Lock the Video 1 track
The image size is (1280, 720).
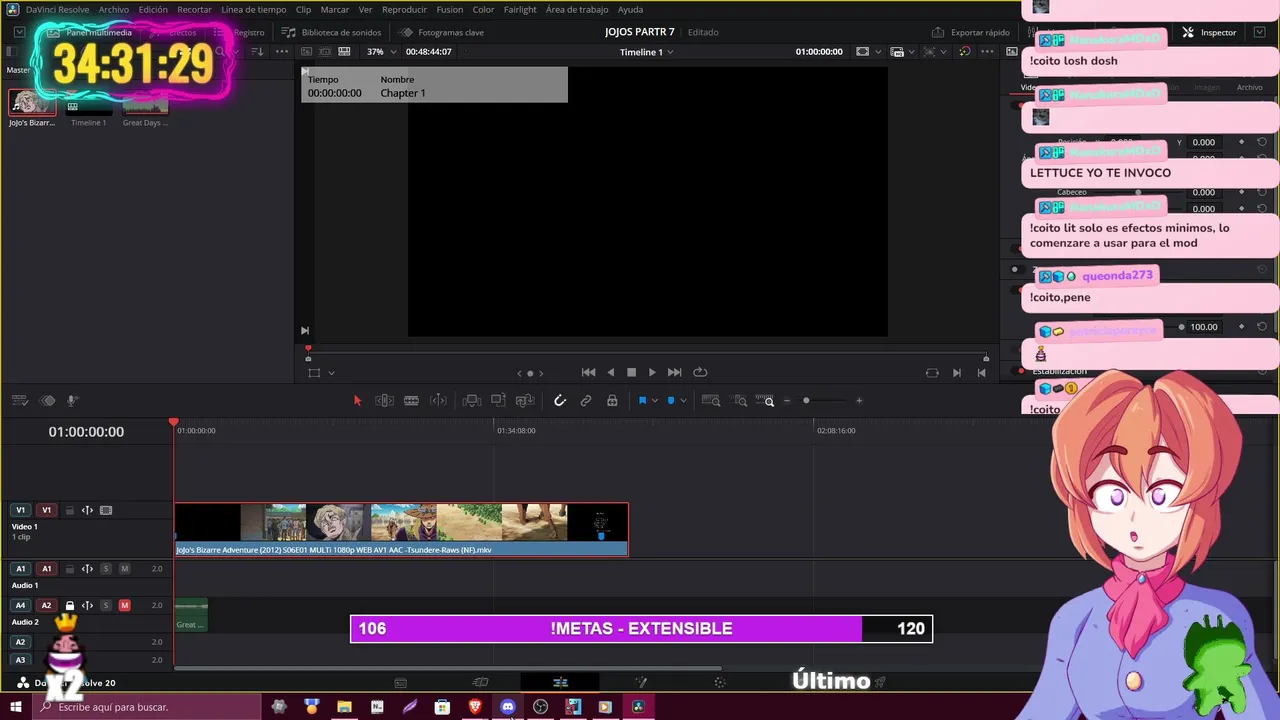pyautogui.click(x=70, y=510)
